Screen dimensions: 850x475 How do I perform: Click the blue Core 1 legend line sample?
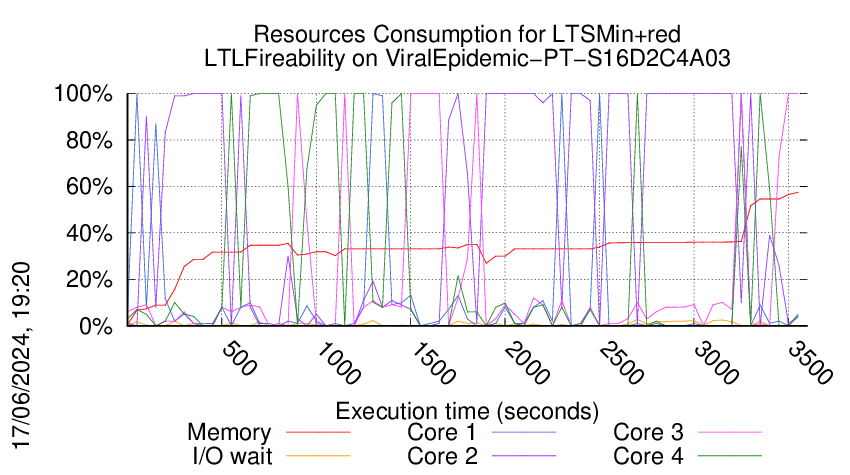pyautogui.click(x=524, y=432)
